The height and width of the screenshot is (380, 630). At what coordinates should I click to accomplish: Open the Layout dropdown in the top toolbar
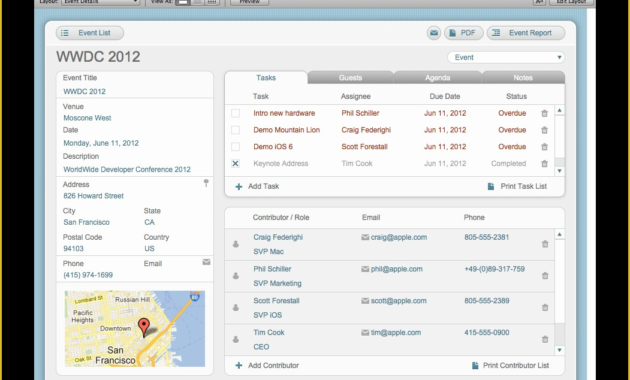tap(100, 2)
